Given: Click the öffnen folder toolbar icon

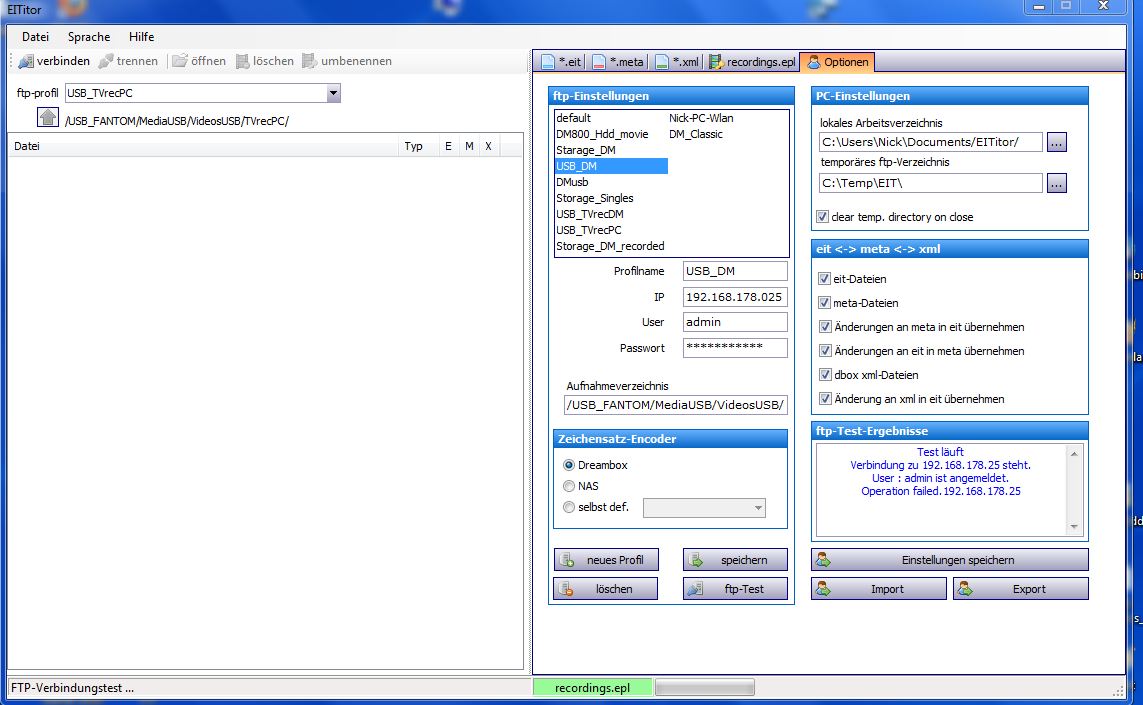Looking at the screenshot, I should click(x=180, y=61).
